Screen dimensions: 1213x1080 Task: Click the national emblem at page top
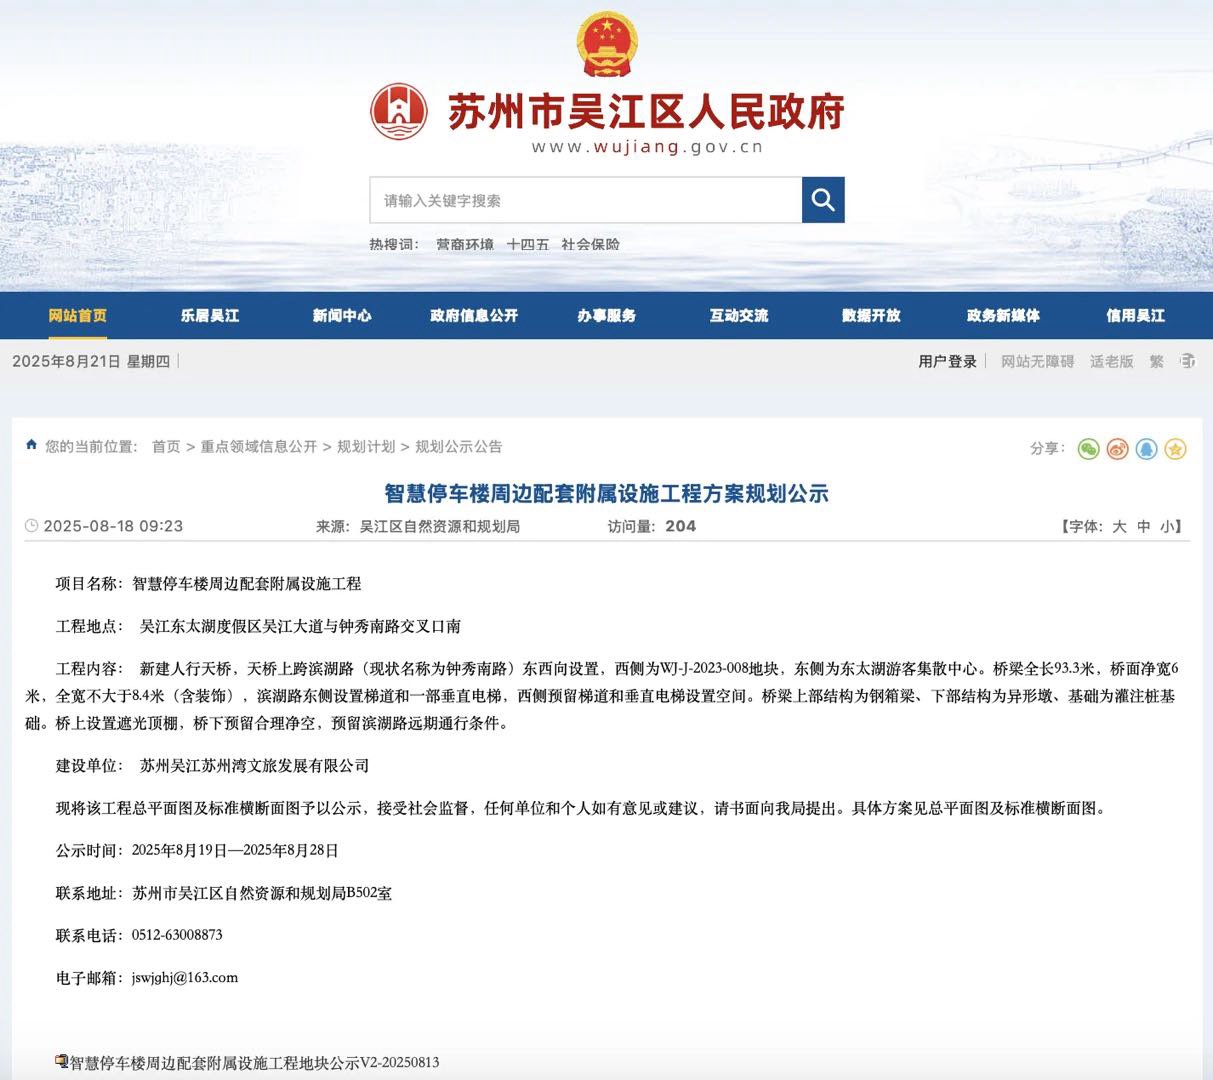(606, 44)
